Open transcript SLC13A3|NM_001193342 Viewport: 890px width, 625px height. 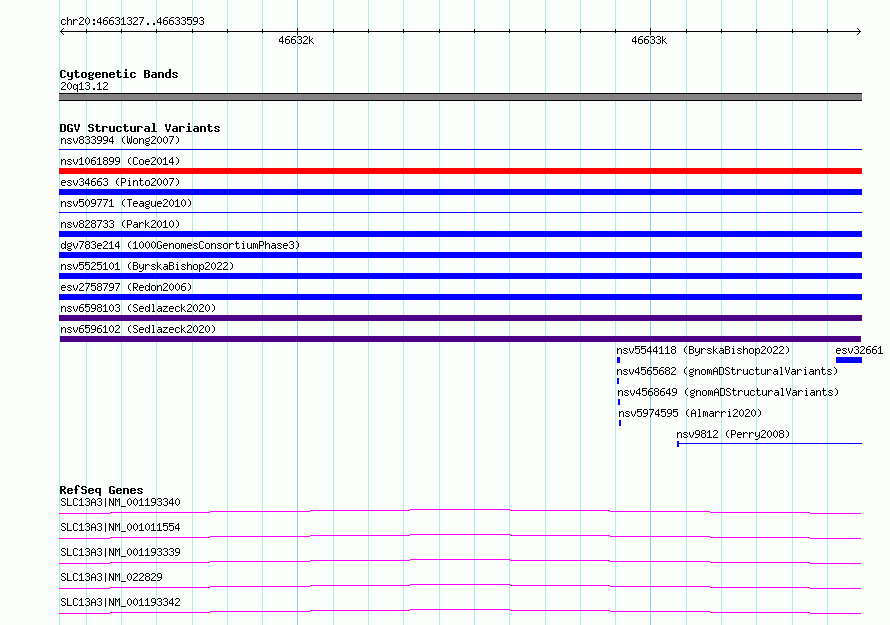point(120,602)
